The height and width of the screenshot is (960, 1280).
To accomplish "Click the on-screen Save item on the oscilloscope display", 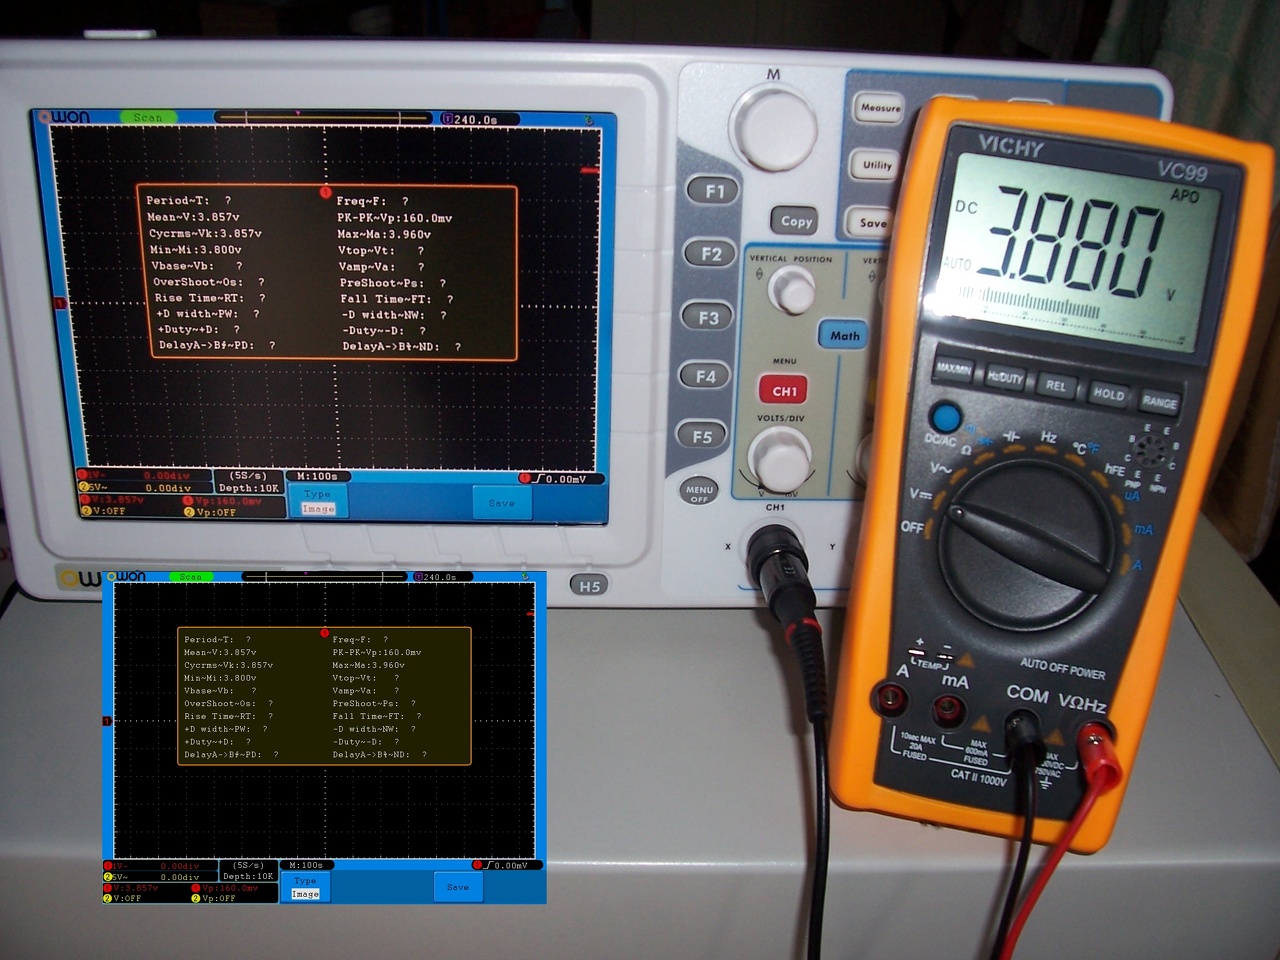I will tap(502, 503).
